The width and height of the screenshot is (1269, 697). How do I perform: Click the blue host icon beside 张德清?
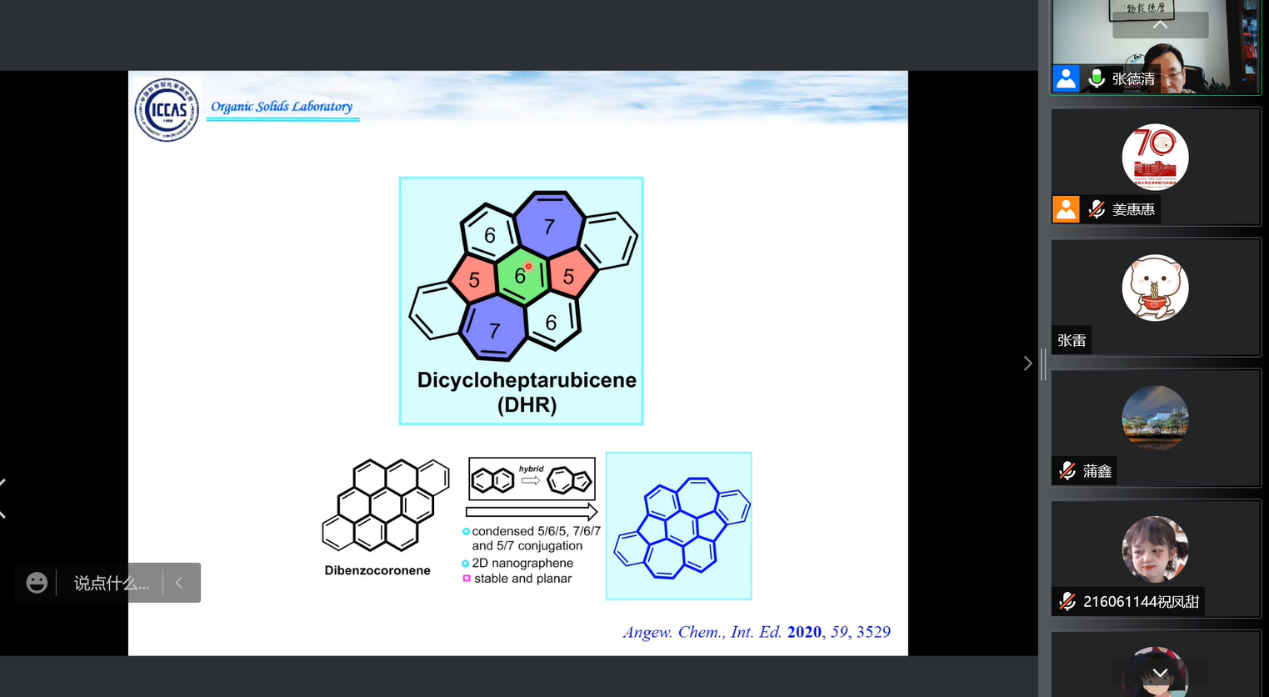[x=1066, y=79]
